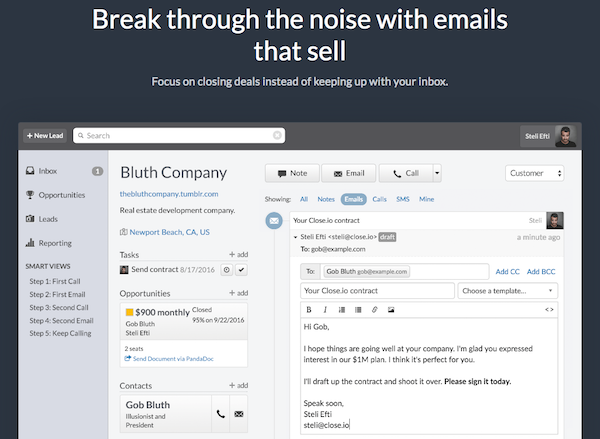Call Gob Bluth using phone icon
The image size is (600, 439).
pos(219,412)
